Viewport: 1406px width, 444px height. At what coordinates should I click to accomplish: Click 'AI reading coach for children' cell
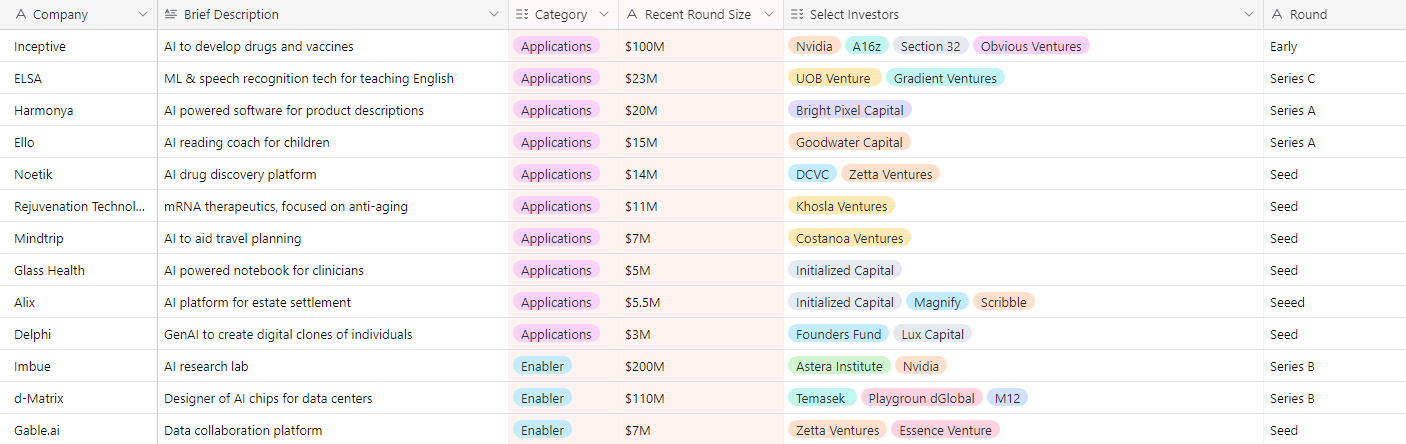(x=333, y=142)
